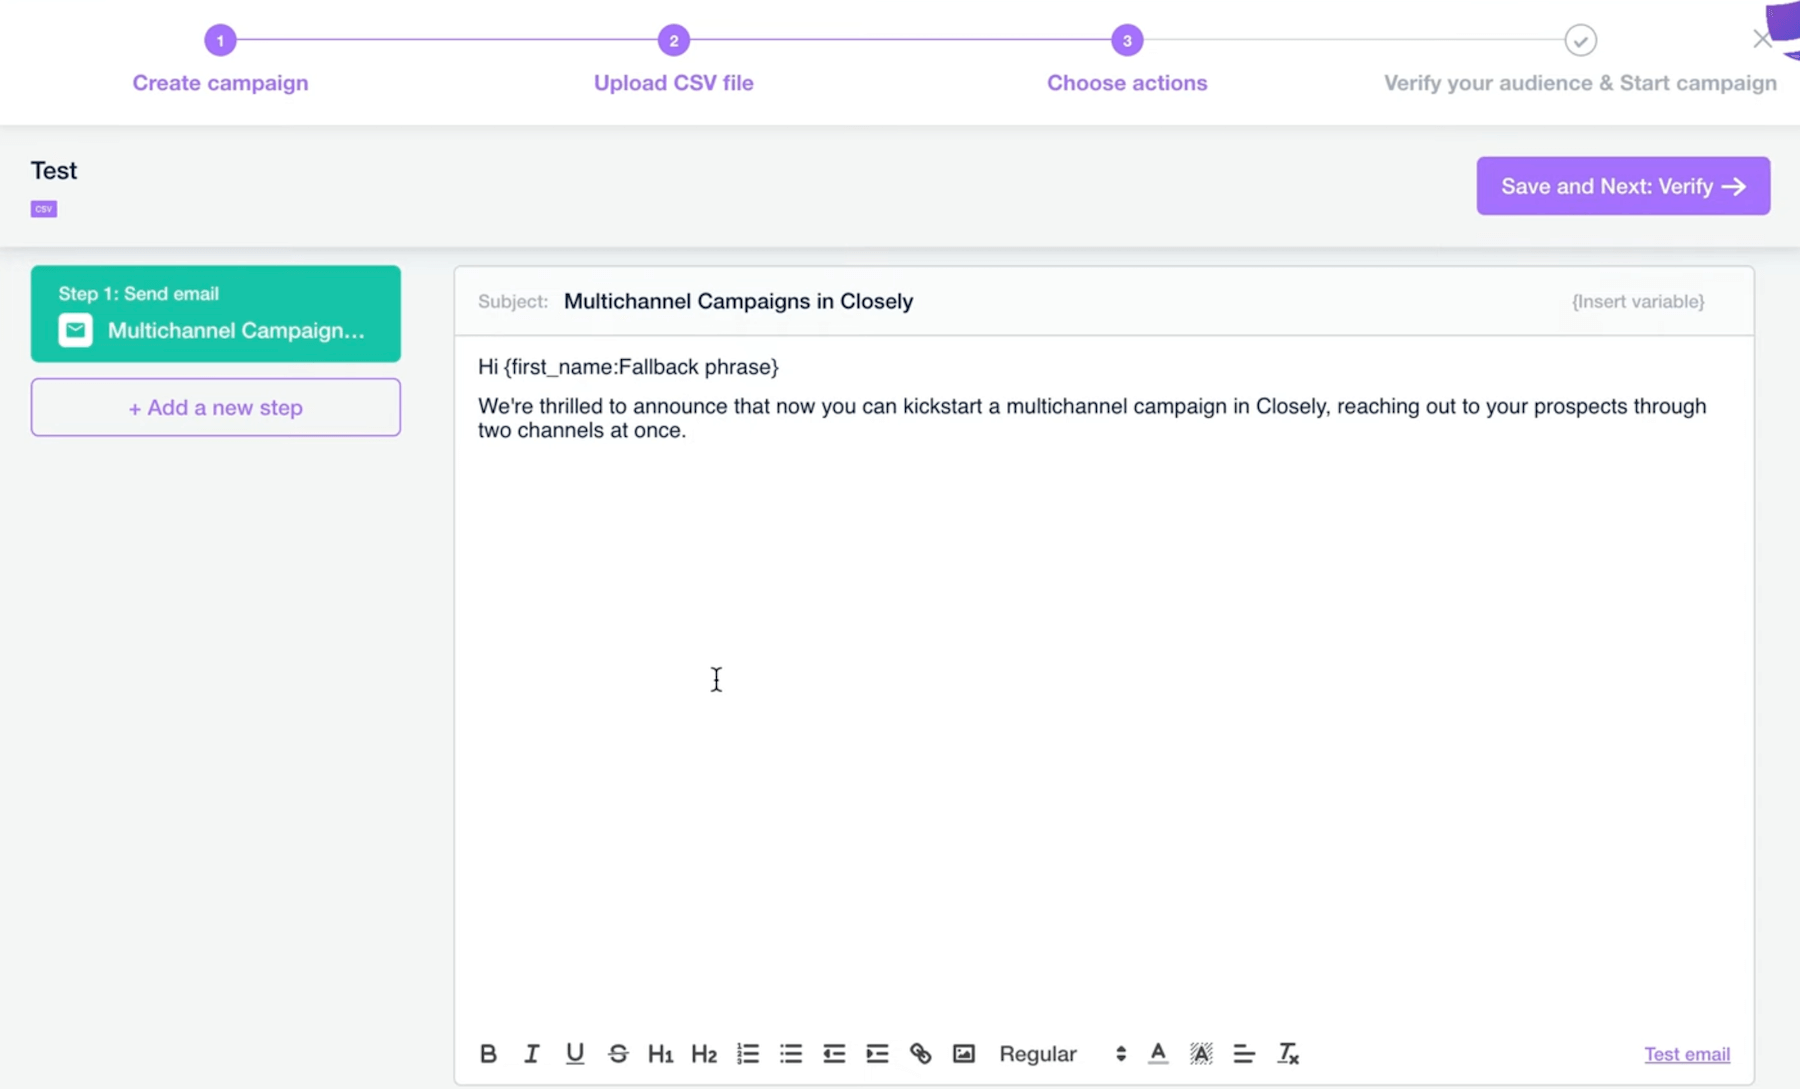This screenshot has width=1800, height=1089.
Task: Insert a hyperlink into the email
Action: pos(920,1053)
